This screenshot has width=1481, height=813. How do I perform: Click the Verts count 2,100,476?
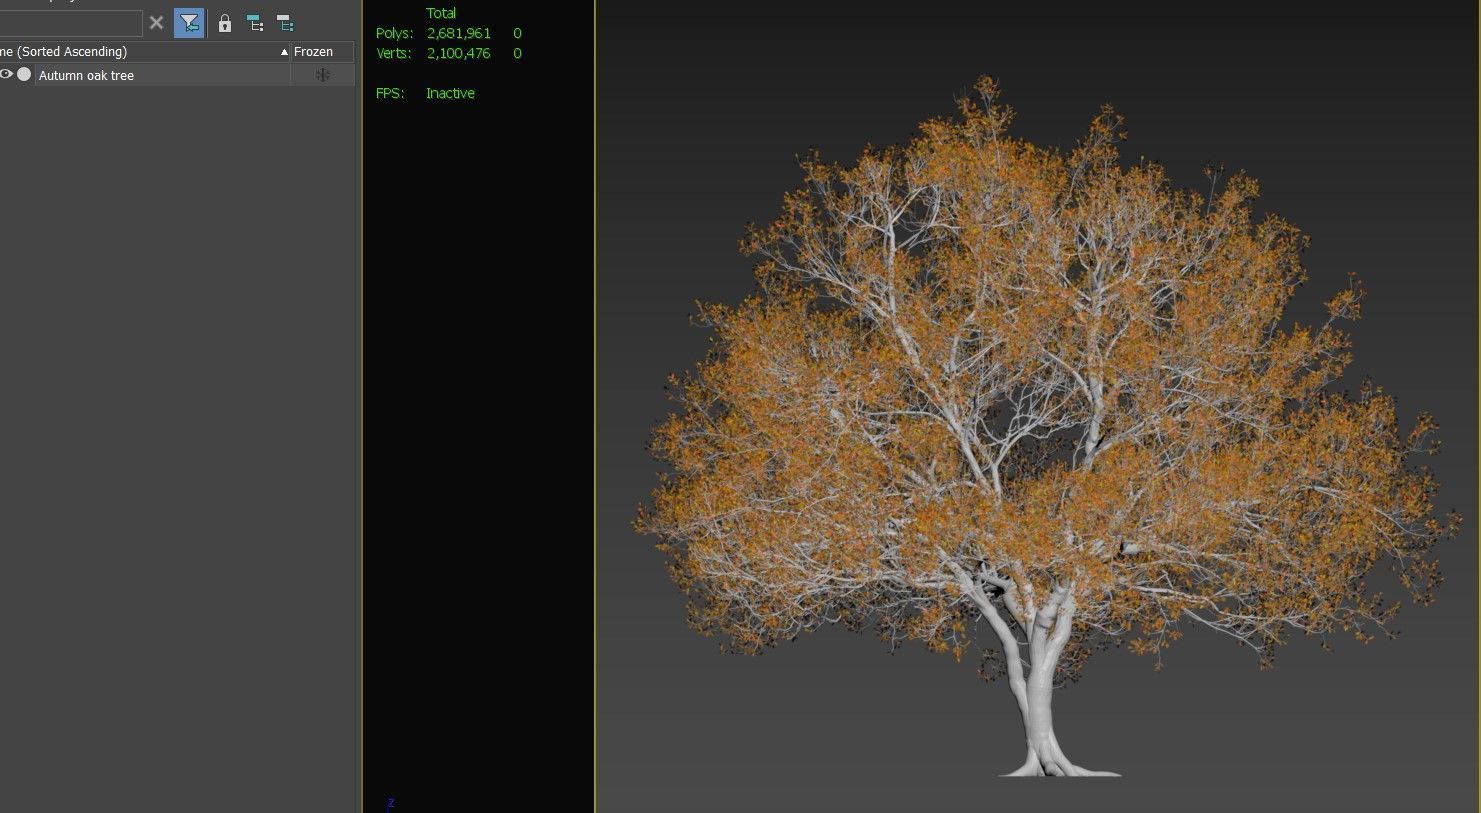click(x=459, y=53)
